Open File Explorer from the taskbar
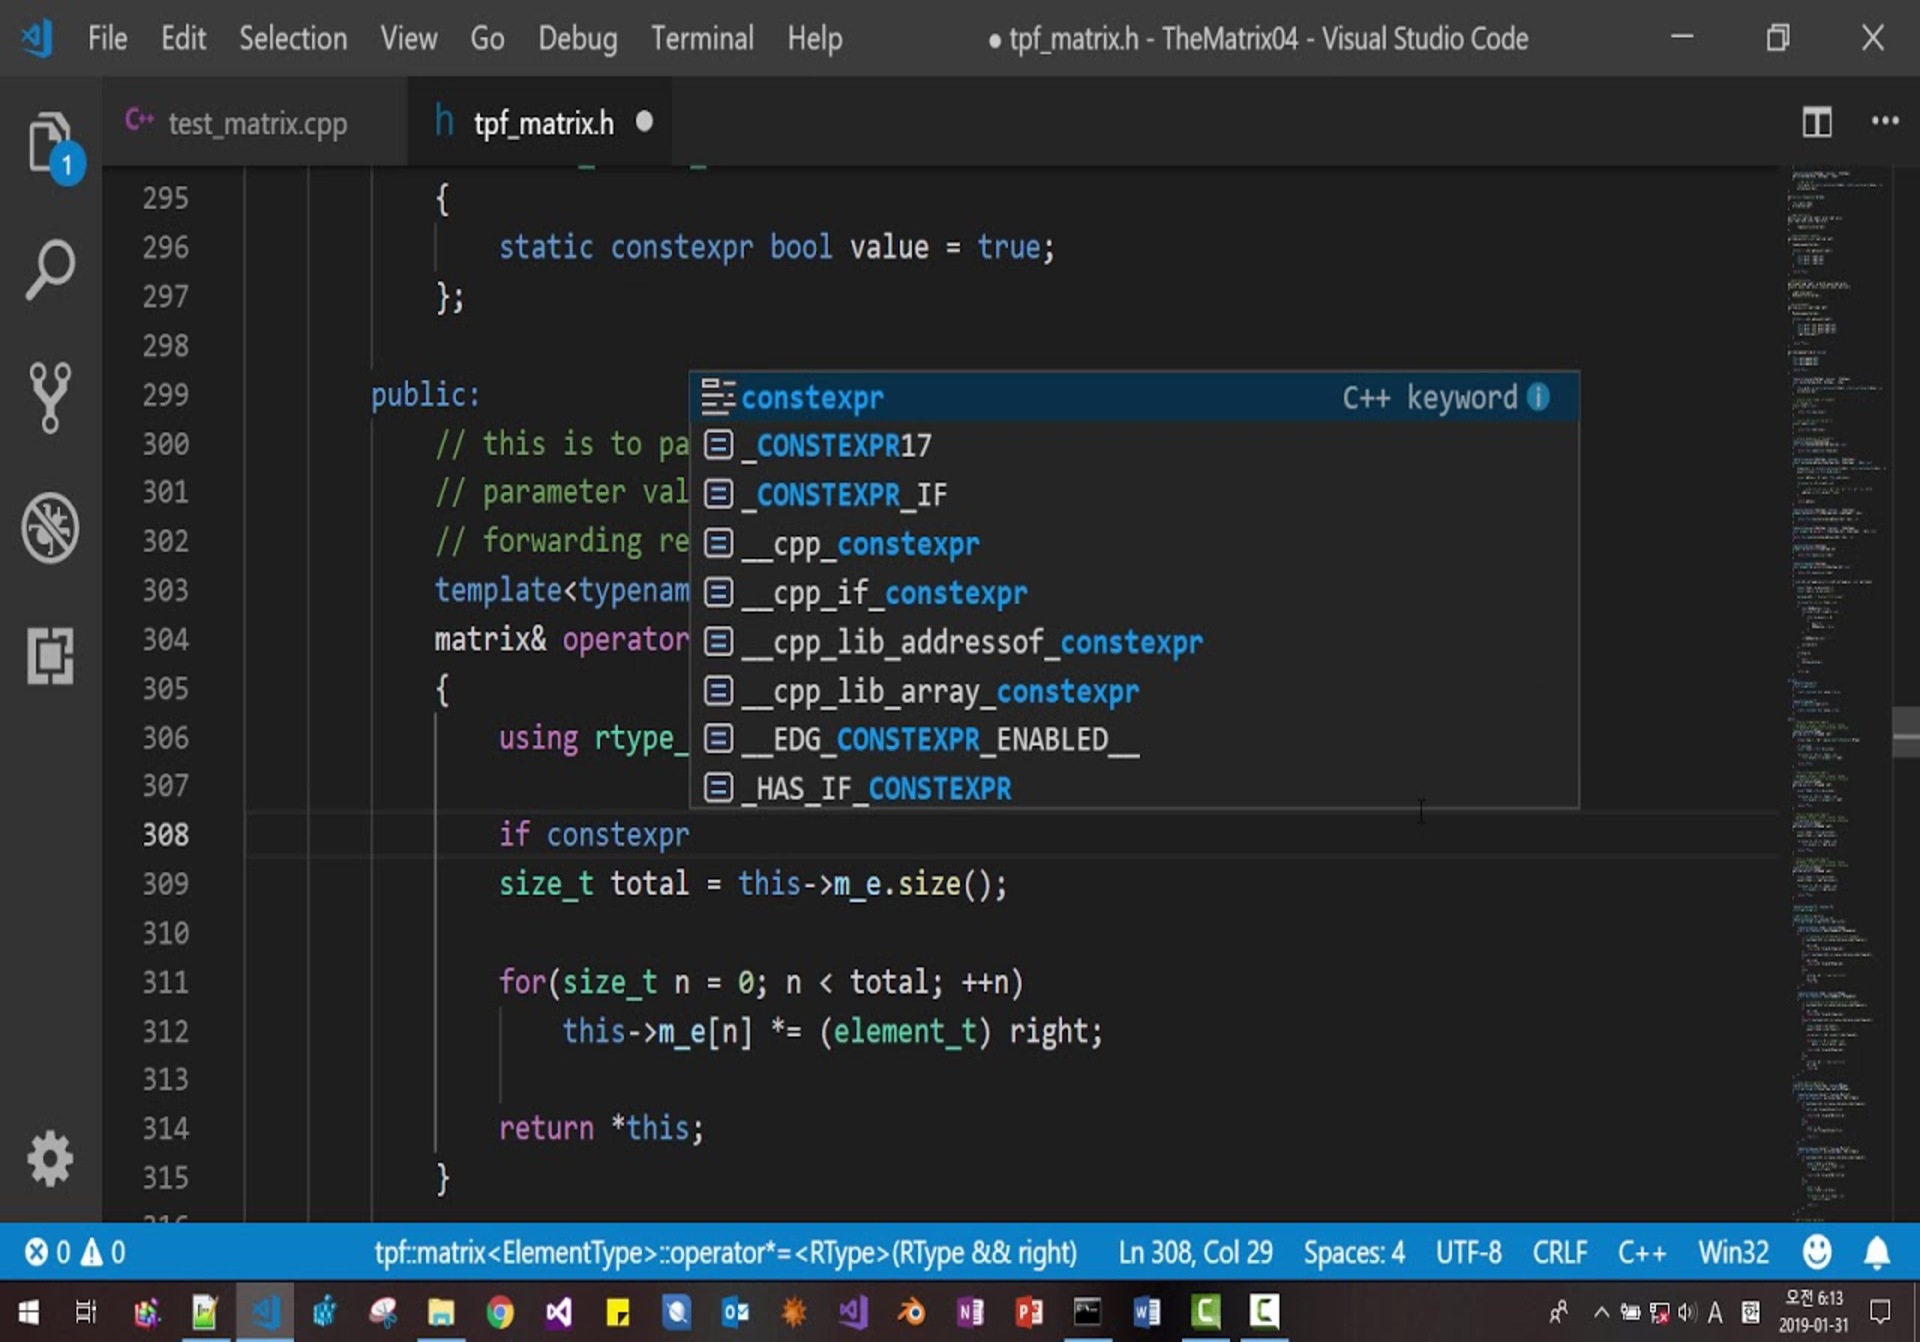The image size is (1920, 1342). click(441, 1311)
